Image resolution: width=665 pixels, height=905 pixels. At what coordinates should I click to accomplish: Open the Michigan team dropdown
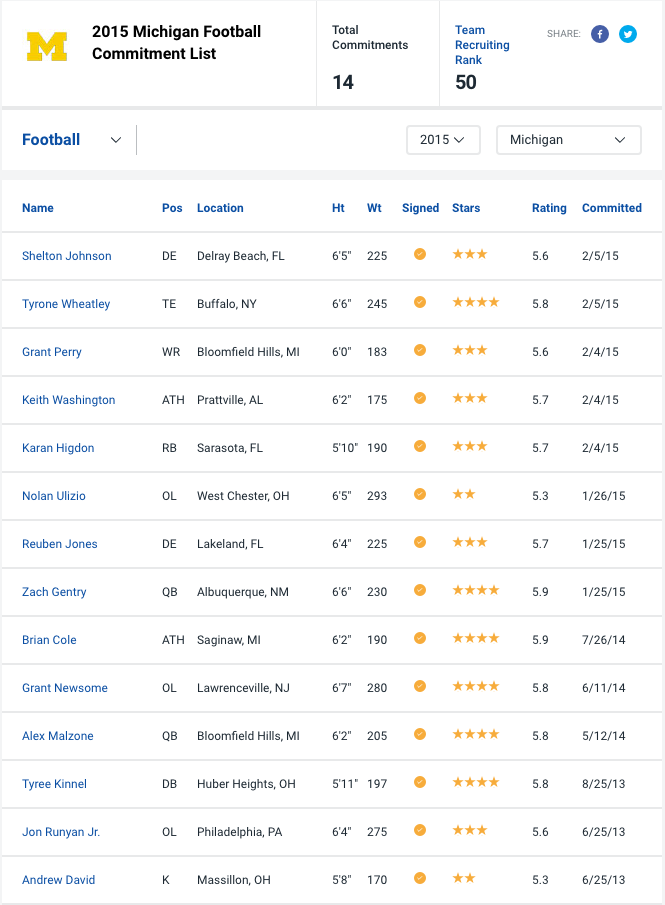point(569,140)
